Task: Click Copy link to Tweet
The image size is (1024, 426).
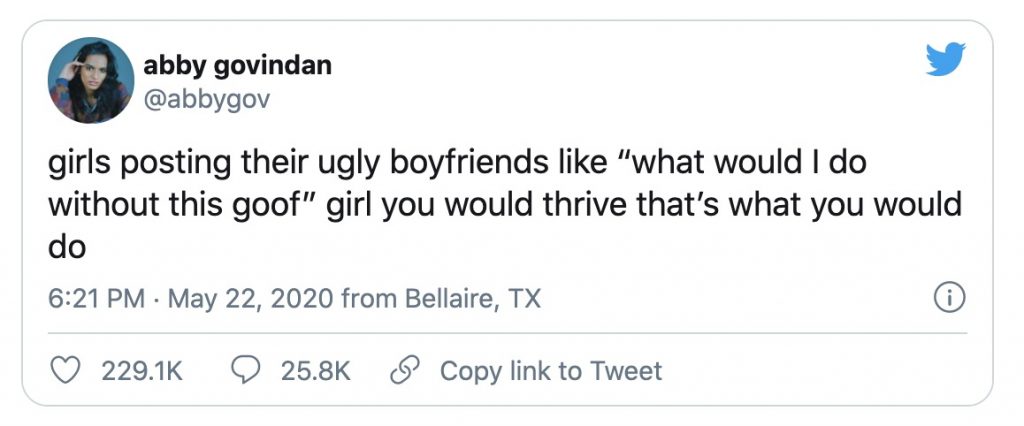Action: pos(551,371)
